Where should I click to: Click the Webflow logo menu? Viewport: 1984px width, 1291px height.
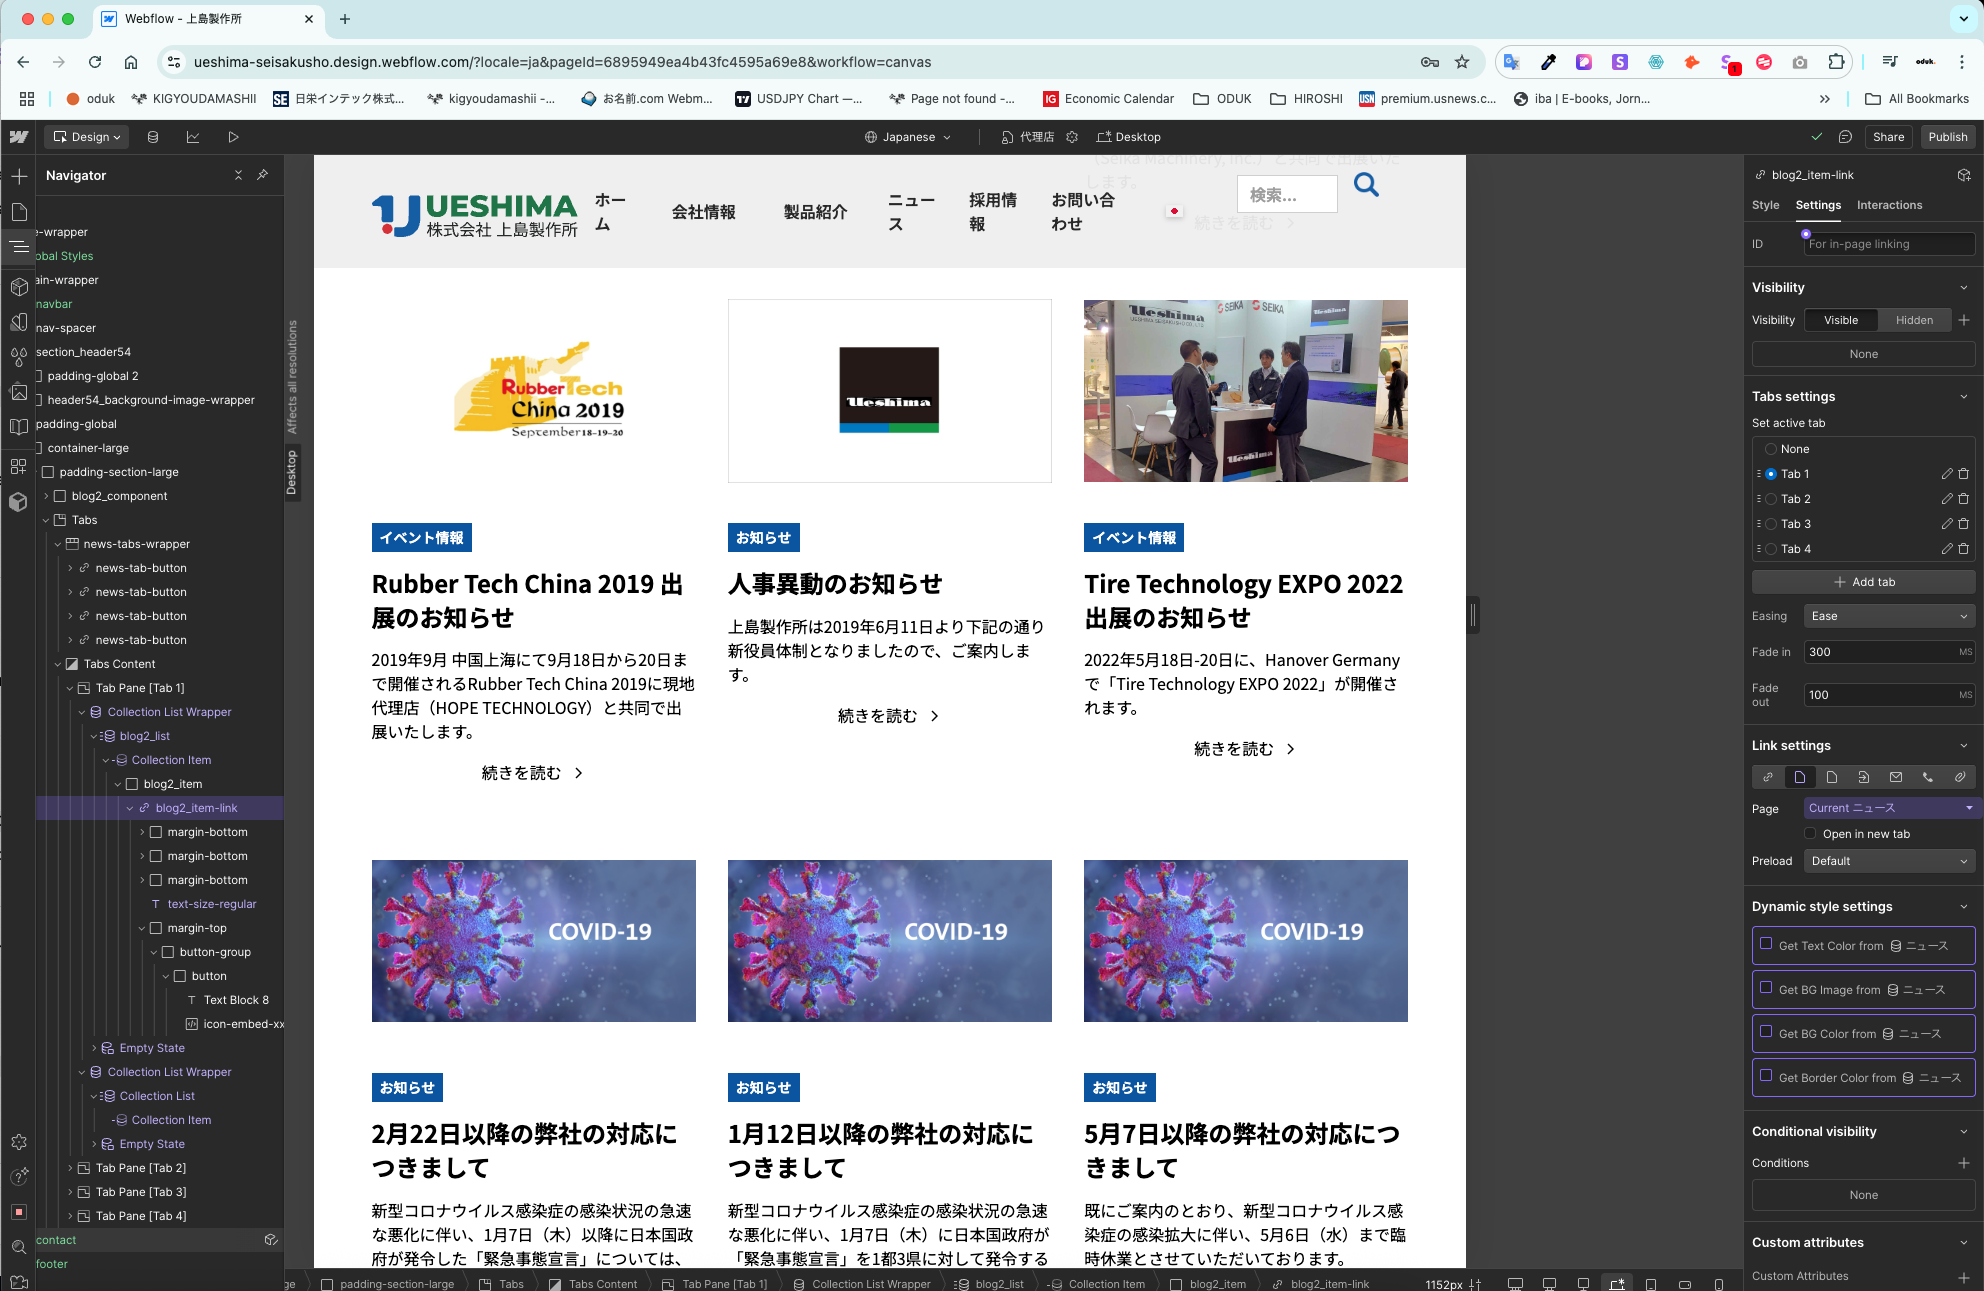[x=19, y=137]
